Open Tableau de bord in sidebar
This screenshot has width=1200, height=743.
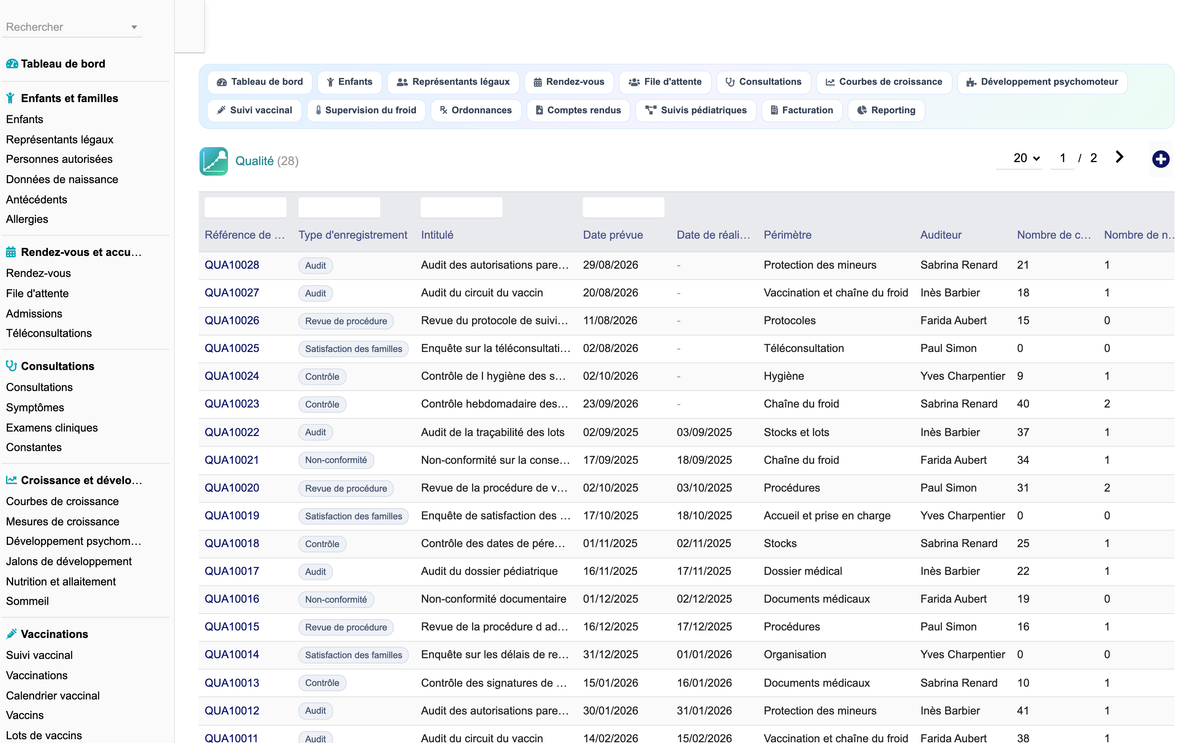(63, 64)
